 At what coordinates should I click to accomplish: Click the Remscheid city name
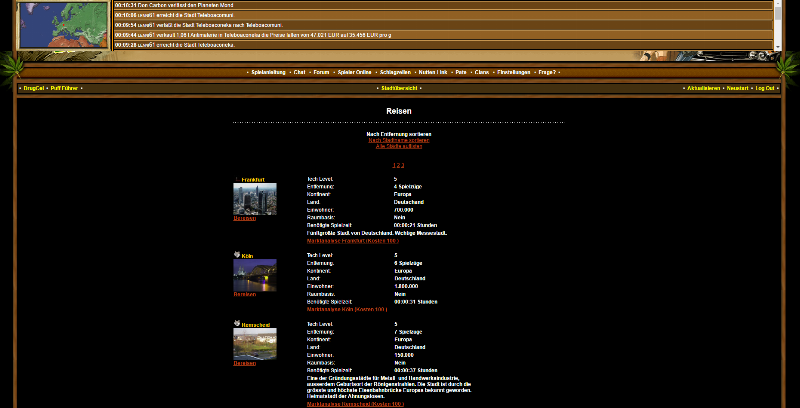pyautogui.click(x=256, y=325)
